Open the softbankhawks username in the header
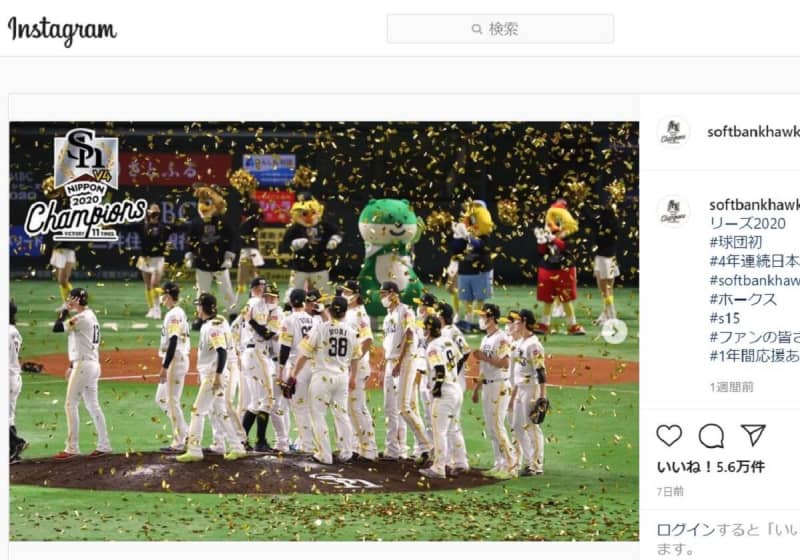This screenshot has width=800, height=560. pyautogui.click(x=753, y=132)
